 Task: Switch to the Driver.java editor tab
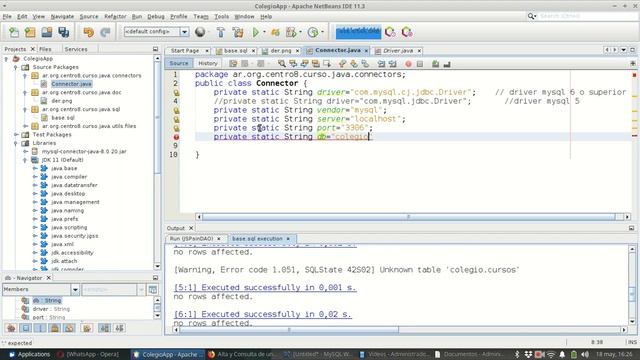tap(398, 51)
